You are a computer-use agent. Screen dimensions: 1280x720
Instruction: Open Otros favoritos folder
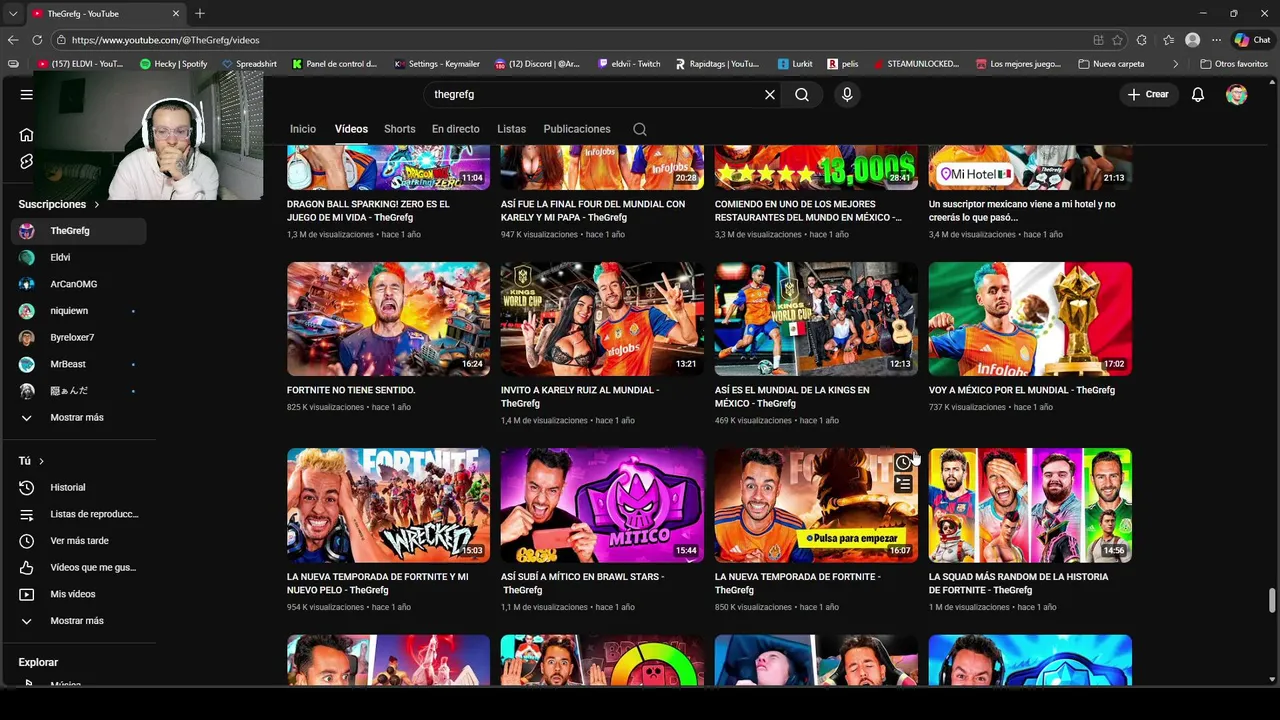1234,64
